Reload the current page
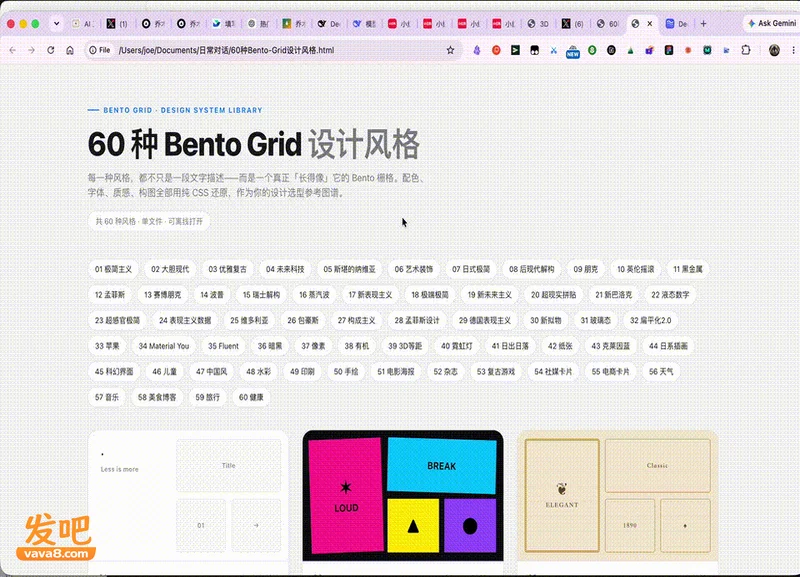Screen dimensions: 800x577 (x=51, y=50)
